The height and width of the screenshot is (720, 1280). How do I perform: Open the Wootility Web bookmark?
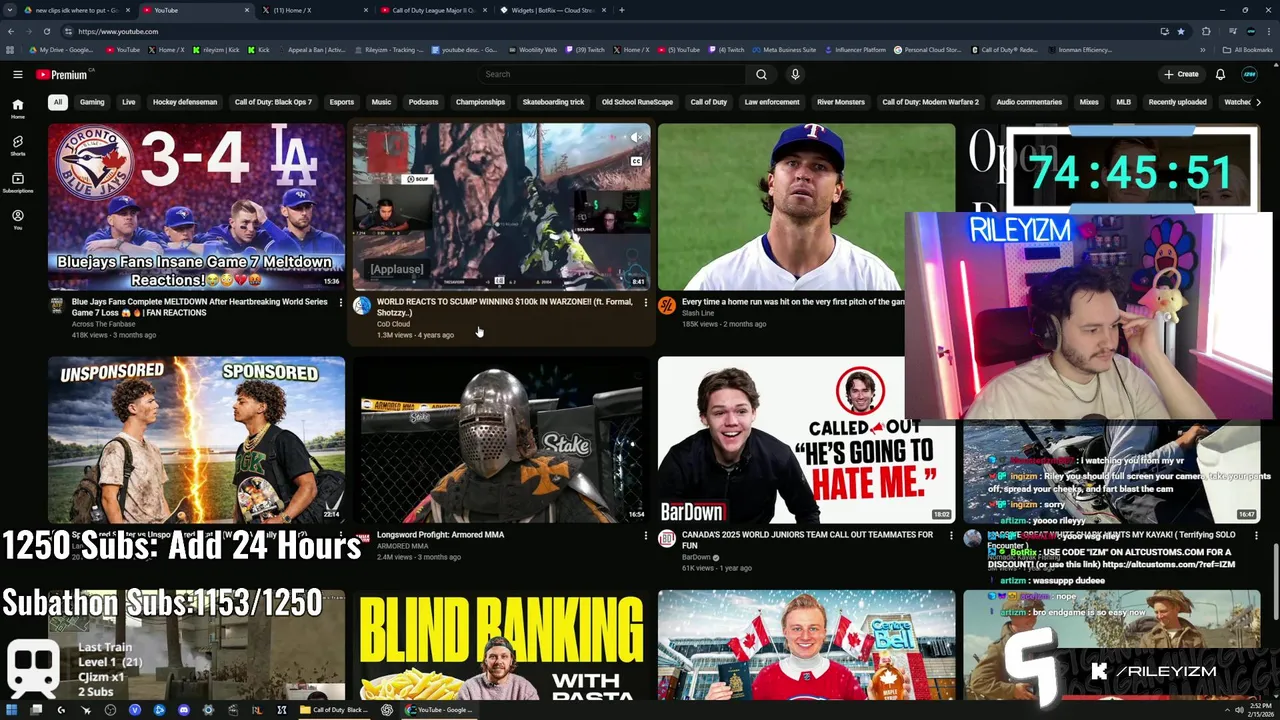[x=532, y=49]
